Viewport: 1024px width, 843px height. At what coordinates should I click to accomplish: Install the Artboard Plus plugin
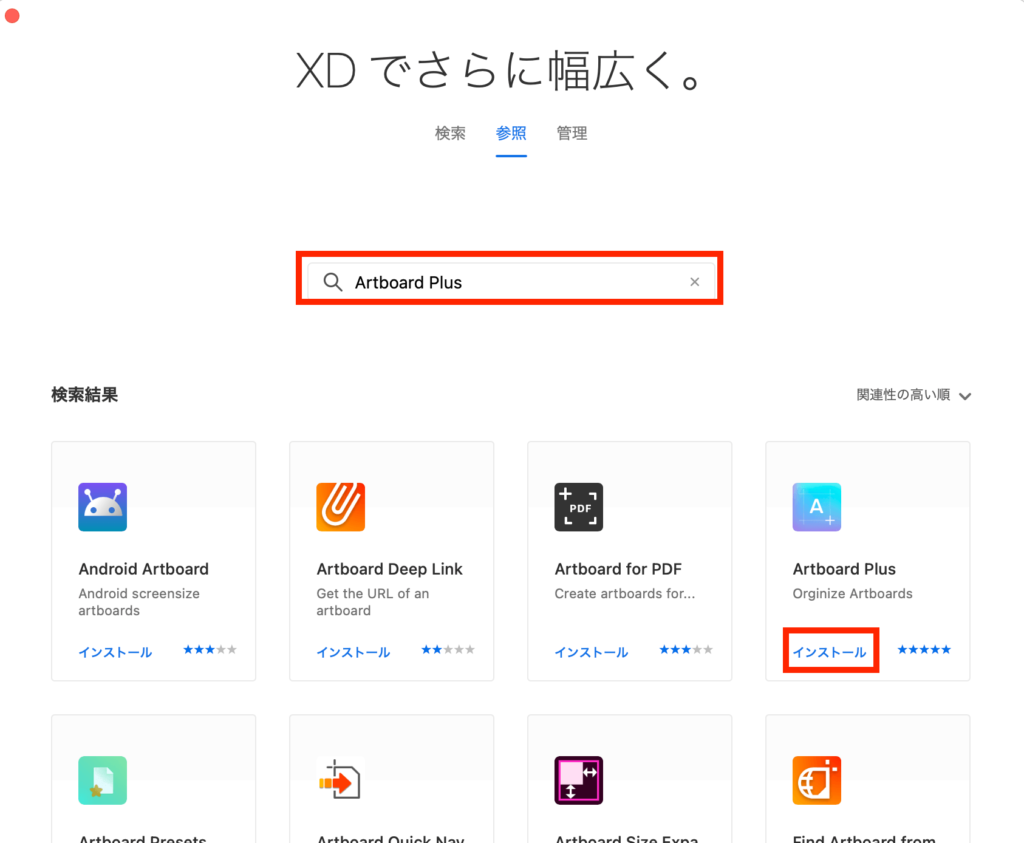tap(829, 652)
